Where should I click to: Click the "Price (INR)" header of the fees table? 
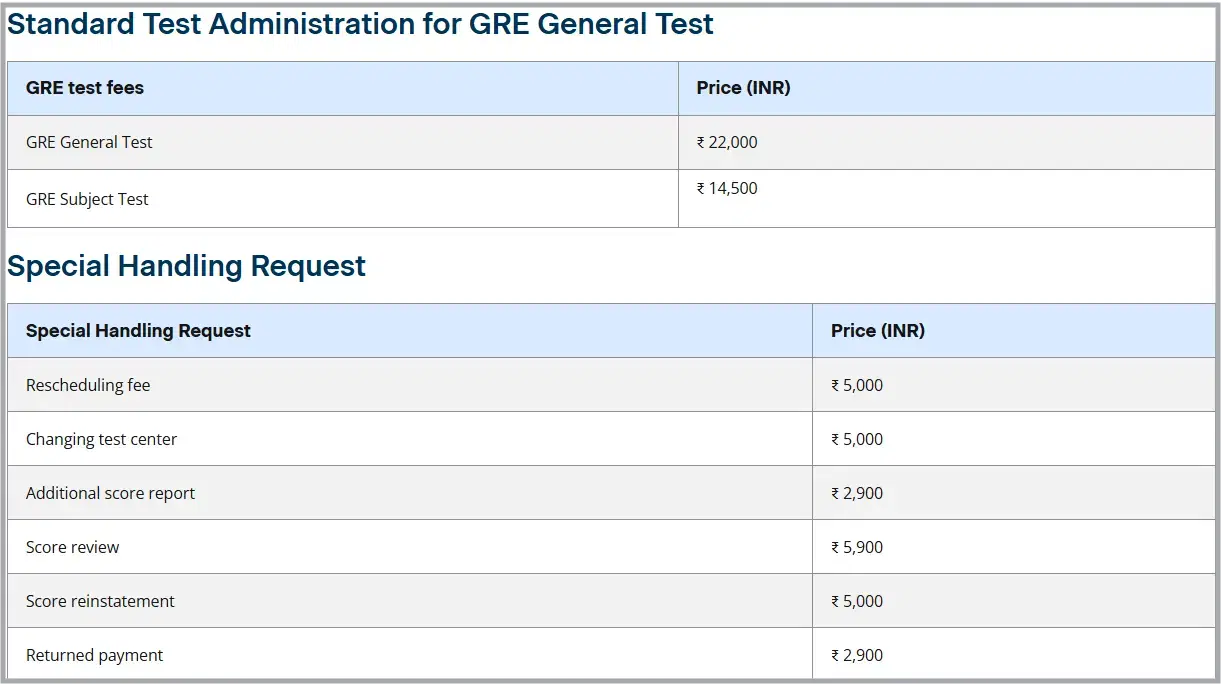744,88
